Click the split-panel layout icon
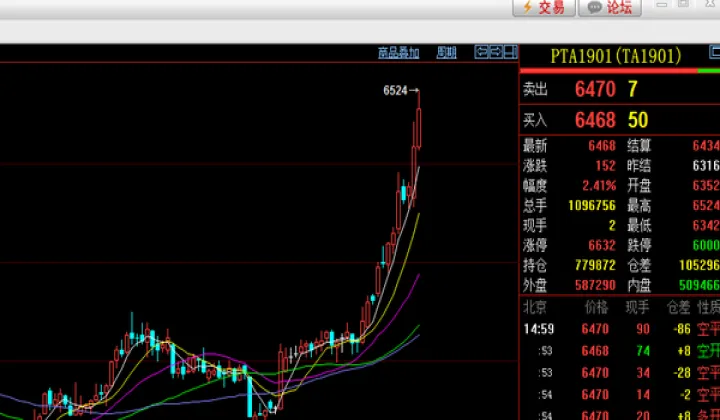Viewport: 720px width, 420px height. point(511,52)
